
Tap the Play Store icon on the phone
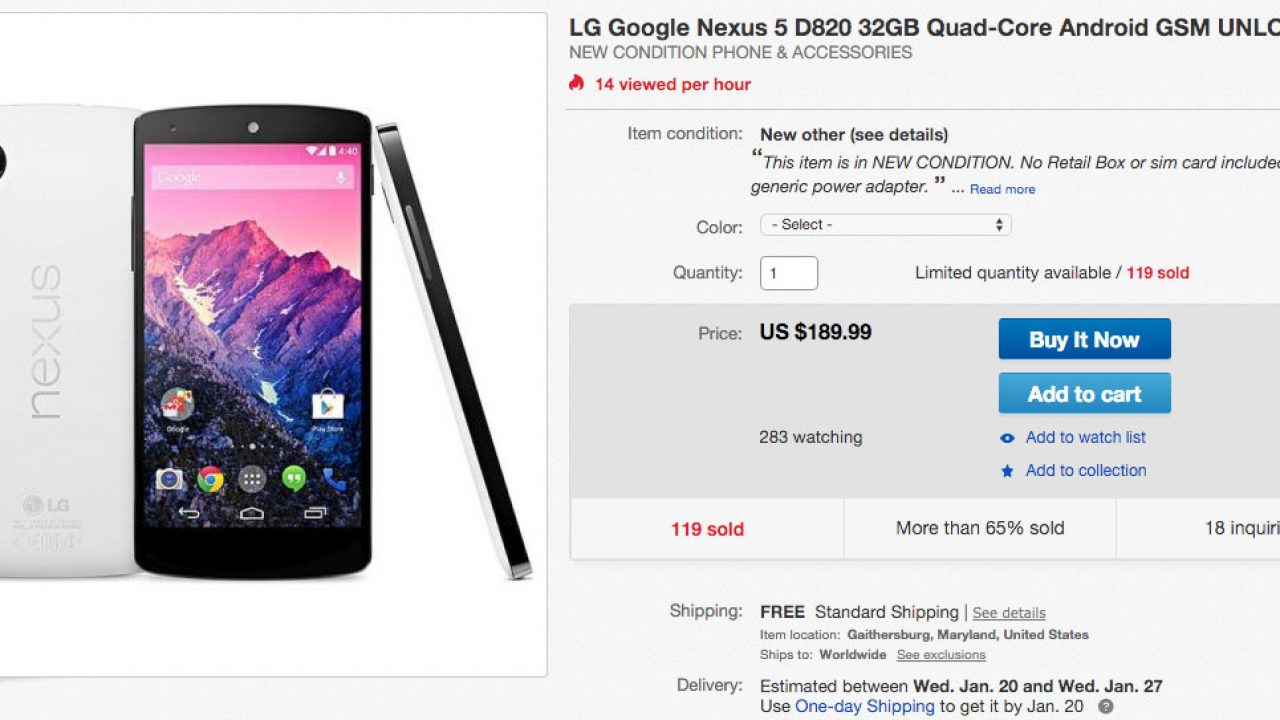(x=327, y=405)
